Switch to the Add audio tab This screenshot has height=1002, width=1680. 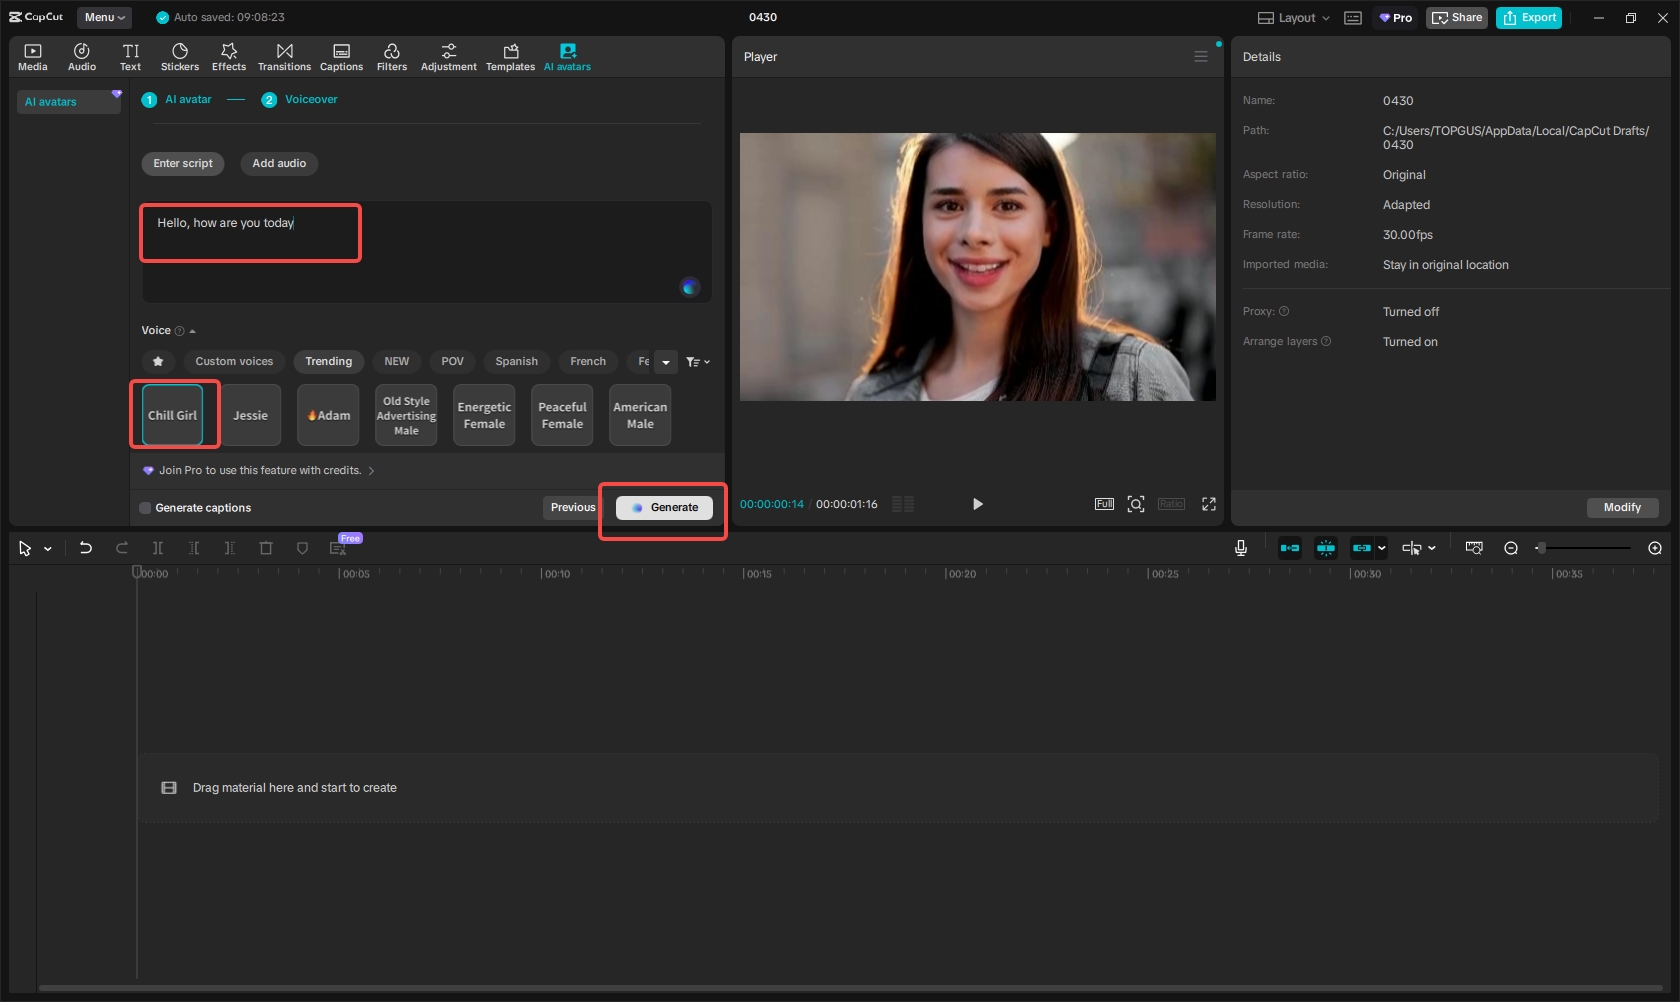point(279,164)
